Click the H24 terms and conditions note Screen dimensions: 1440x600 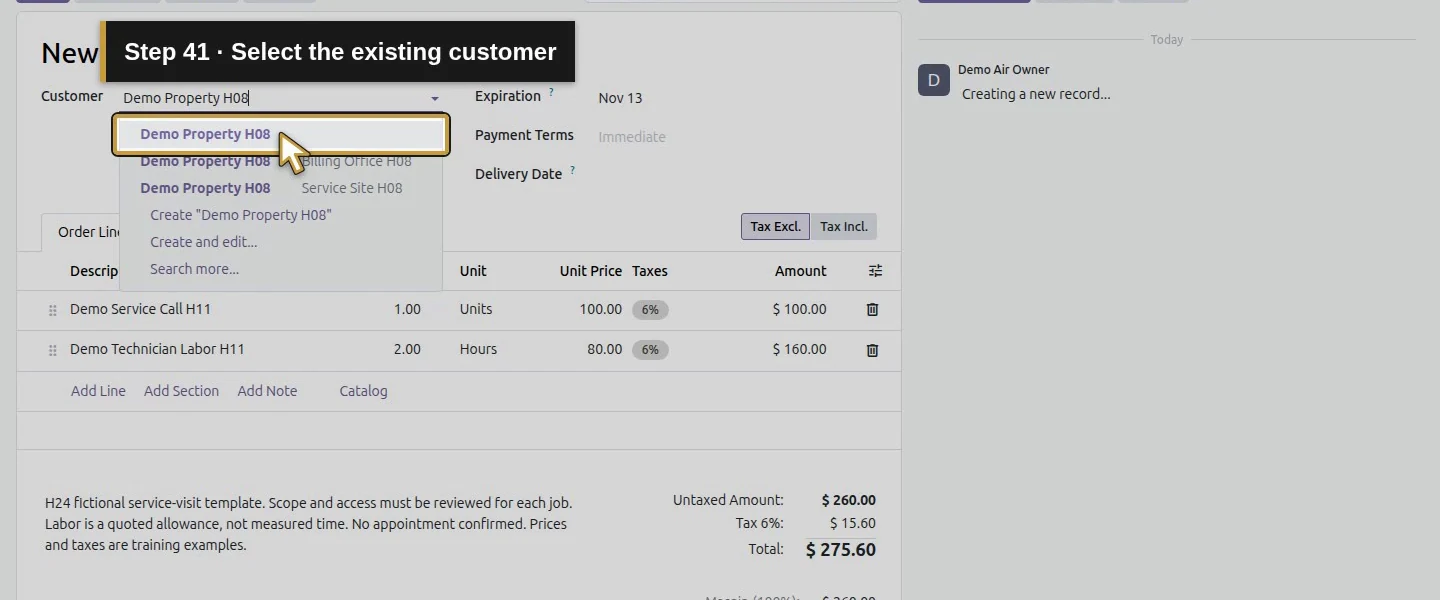(x=309, y=524)
